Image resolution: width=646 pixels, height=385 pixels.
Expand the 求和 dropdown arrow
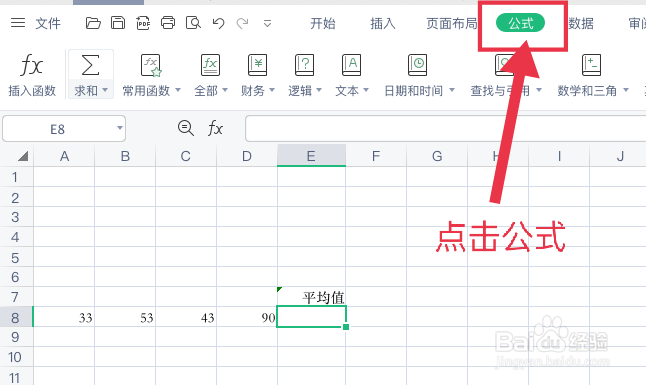point(105,90)
